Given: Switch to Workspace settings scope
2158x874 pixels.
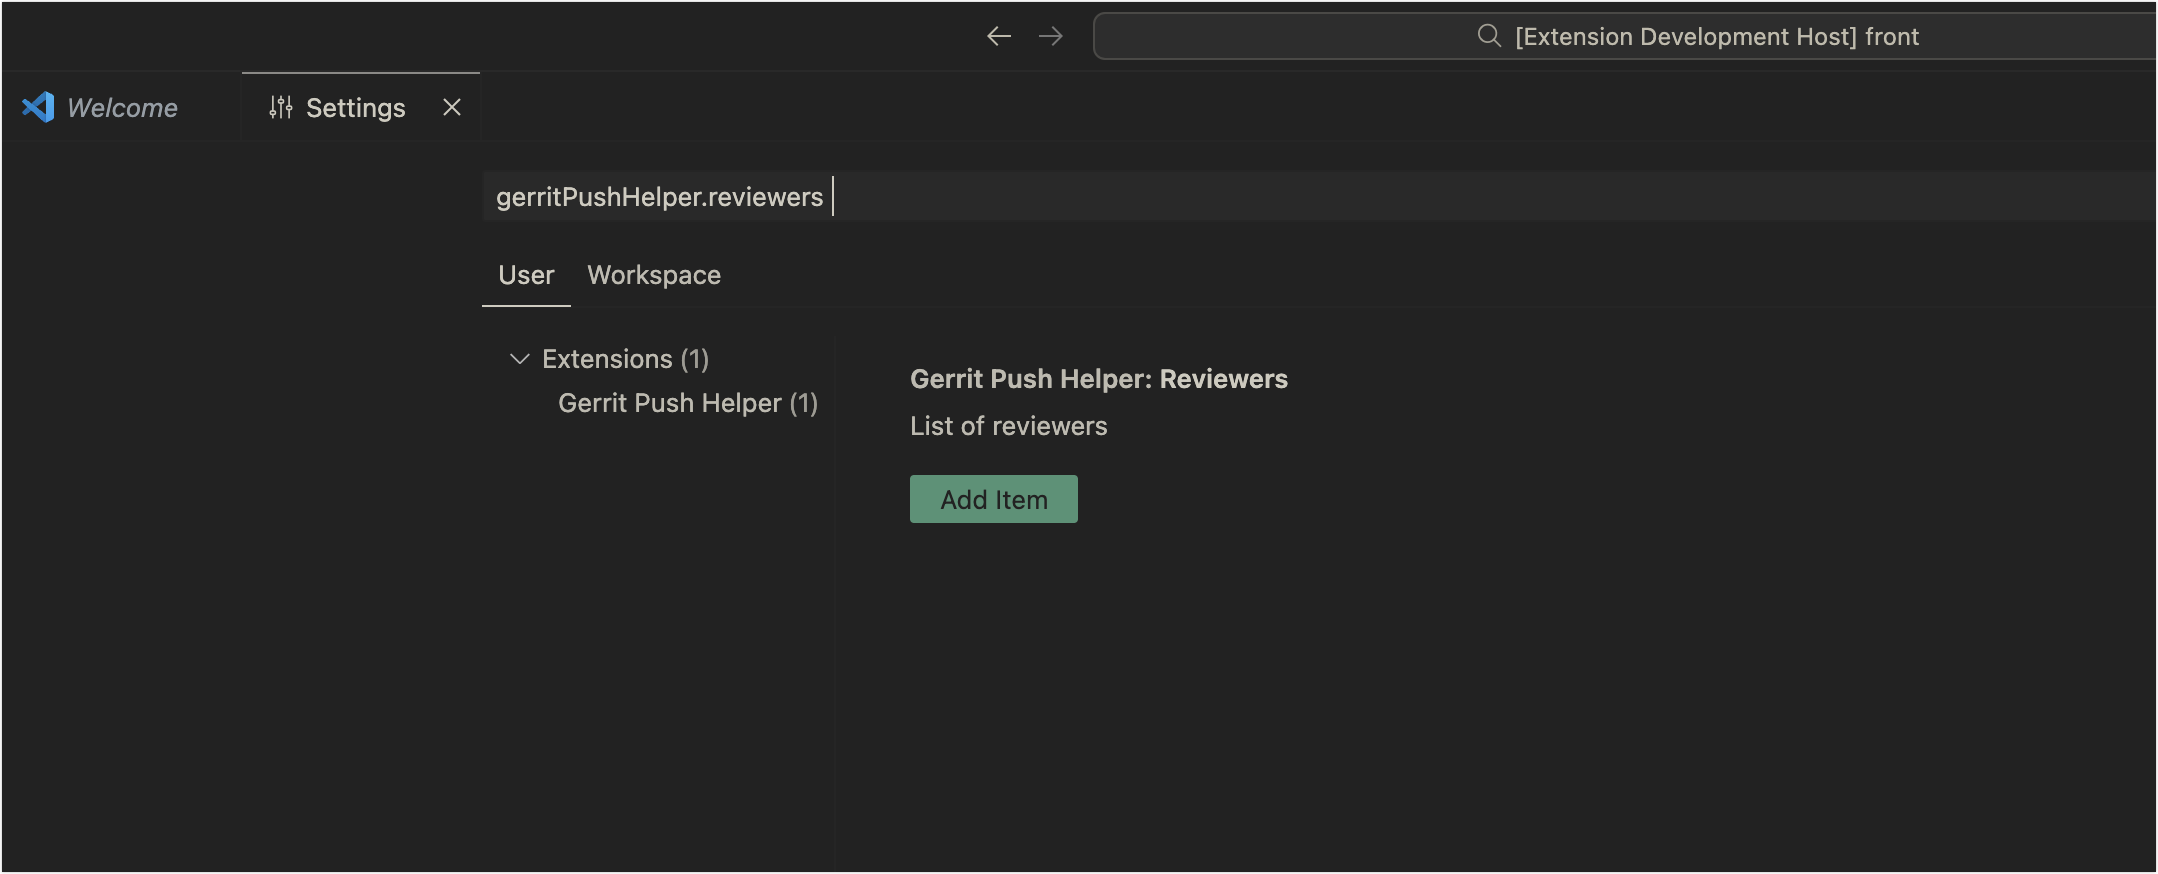Looking at the screenshot, I should 654,275.
